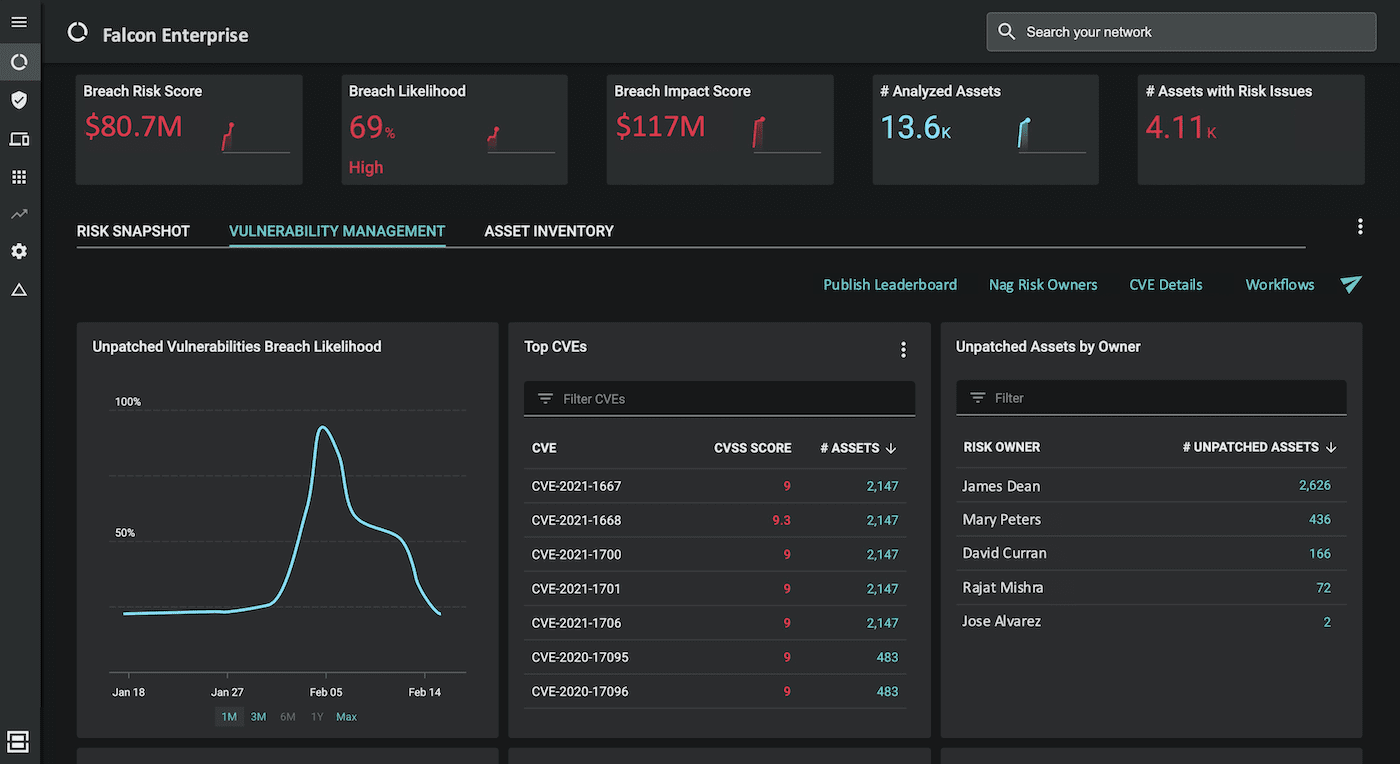
Task: Open the CVE-2021-1668 row
Action: pyautogui.click(x=715, y=520)
